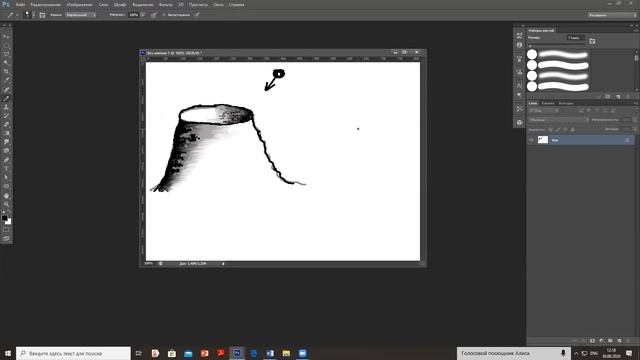Select the fourth brush preset
The height and width of the screenshot is (360, 640).
coord(558,86)
